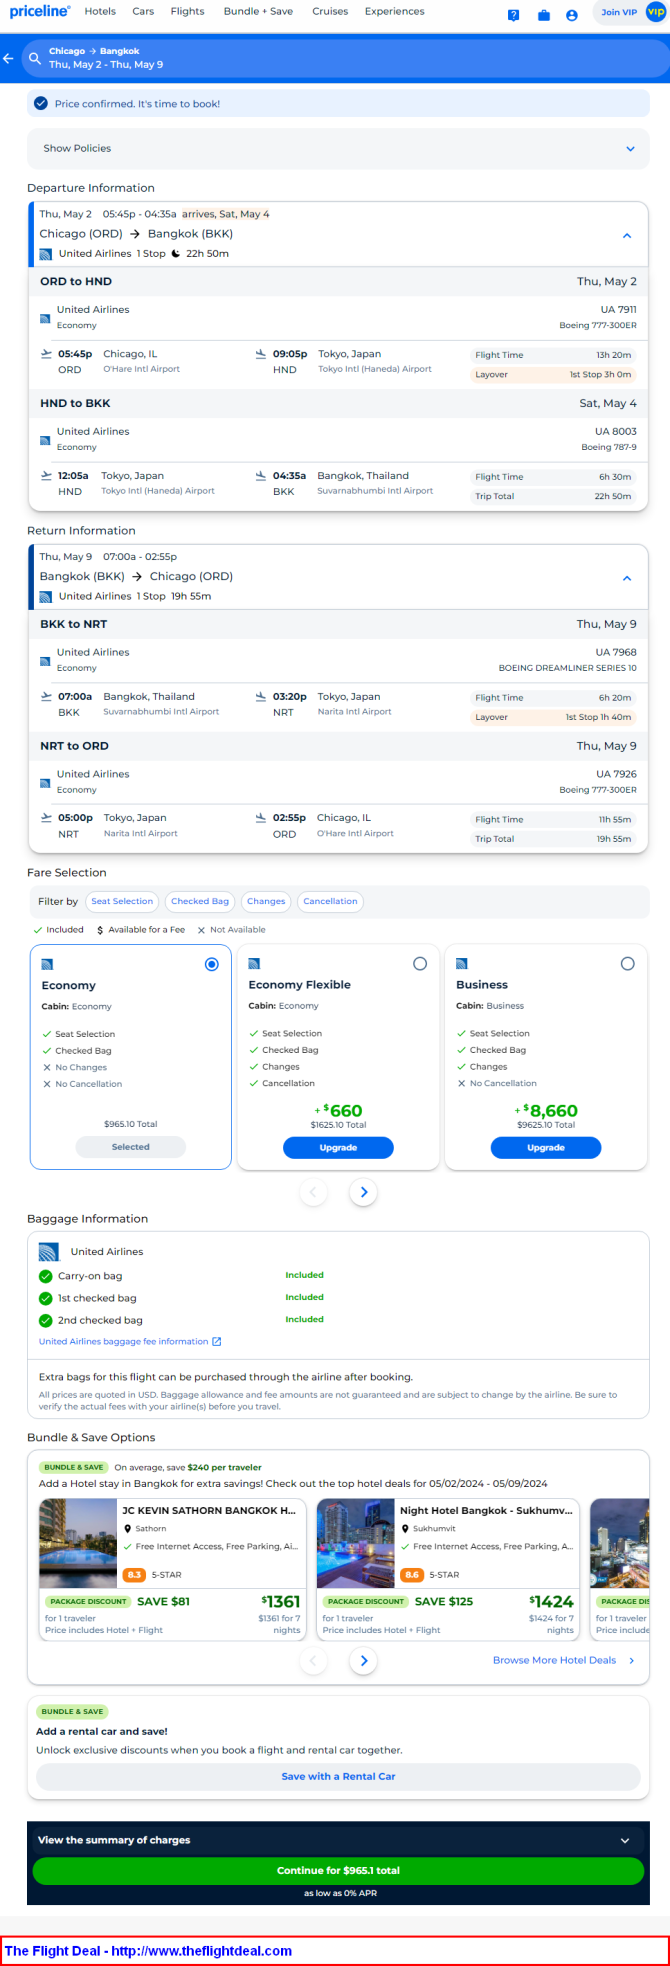Click the disabled Selected button on Economy
The height and width of the screenshot is (1966, 670).
coord(131,1147)
